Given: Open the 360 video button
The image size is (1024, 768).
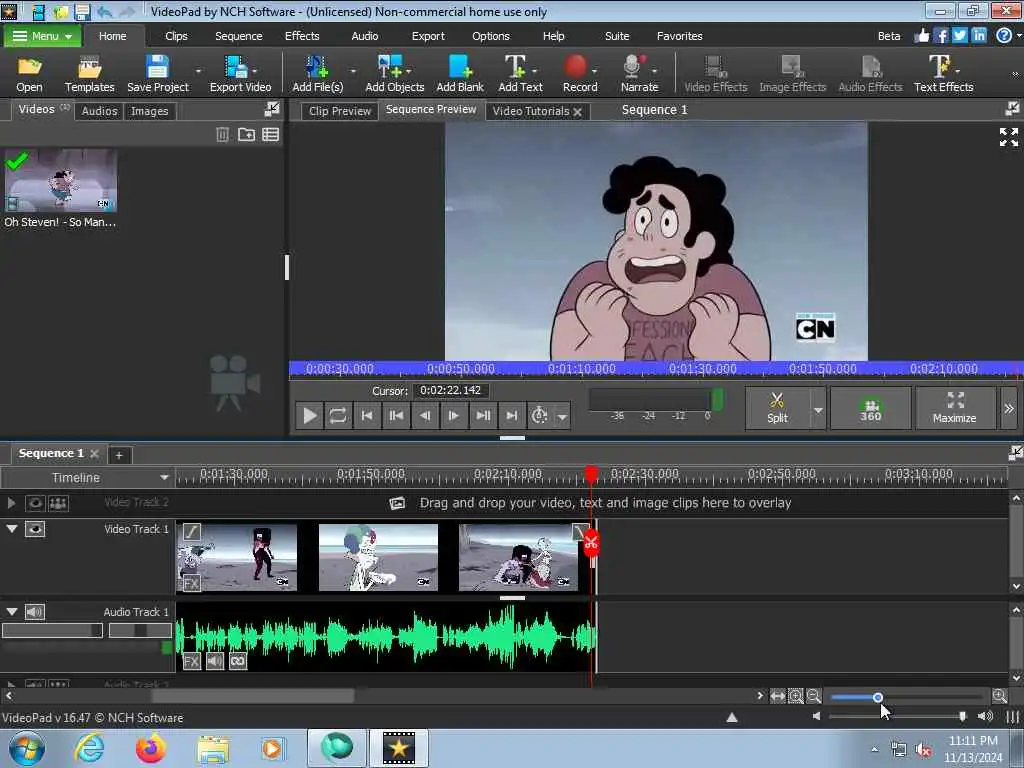Looking at the screenshot, I should click(871, 408).
